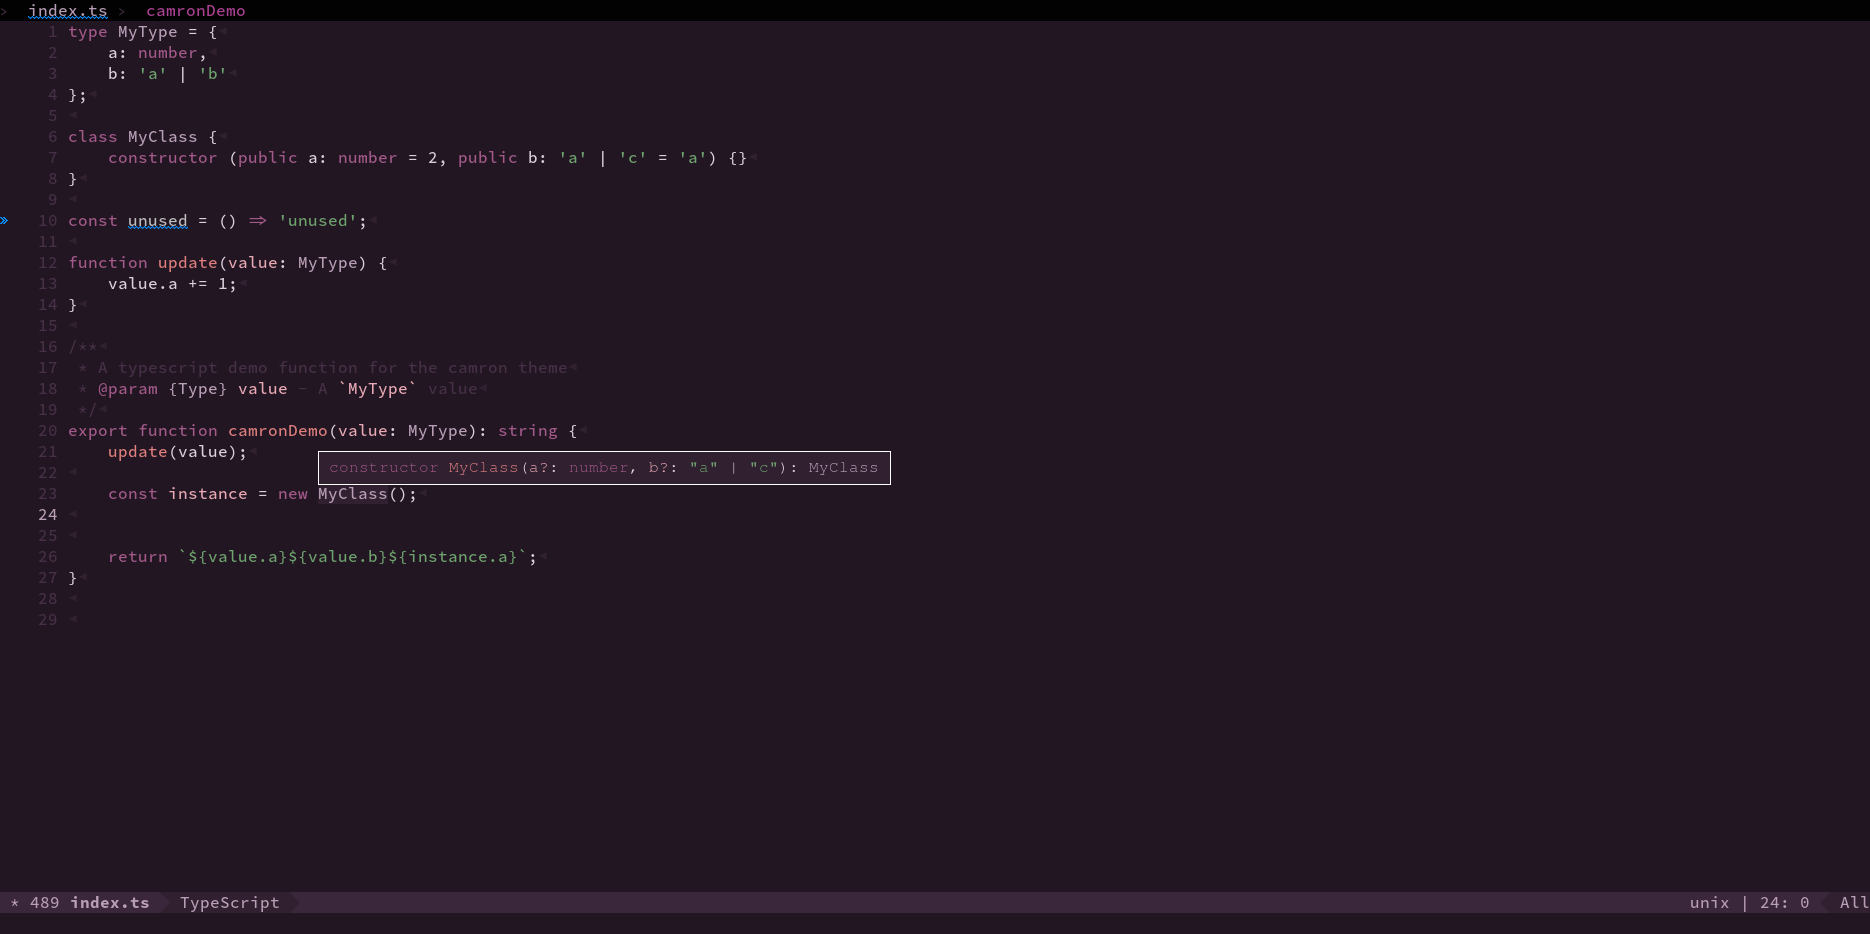1870x934 pixels.
Task: Click 'type' keyword on line 1
Action: pos(88,32)
